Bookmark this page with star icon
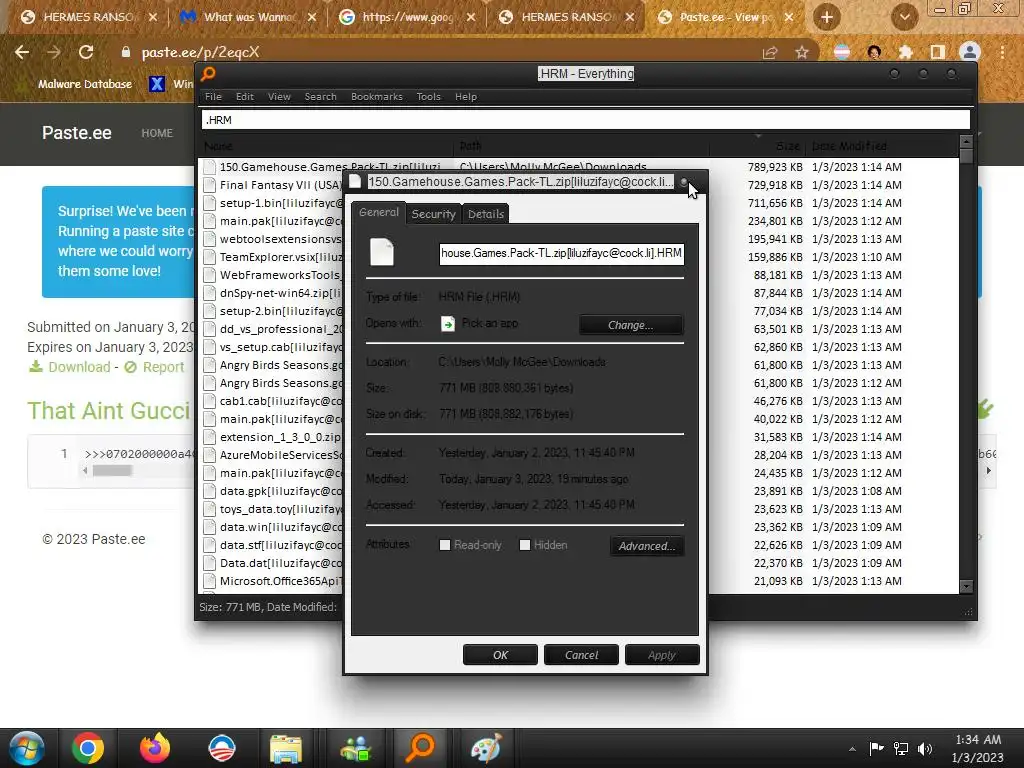1024x768 pixels. 802,52
